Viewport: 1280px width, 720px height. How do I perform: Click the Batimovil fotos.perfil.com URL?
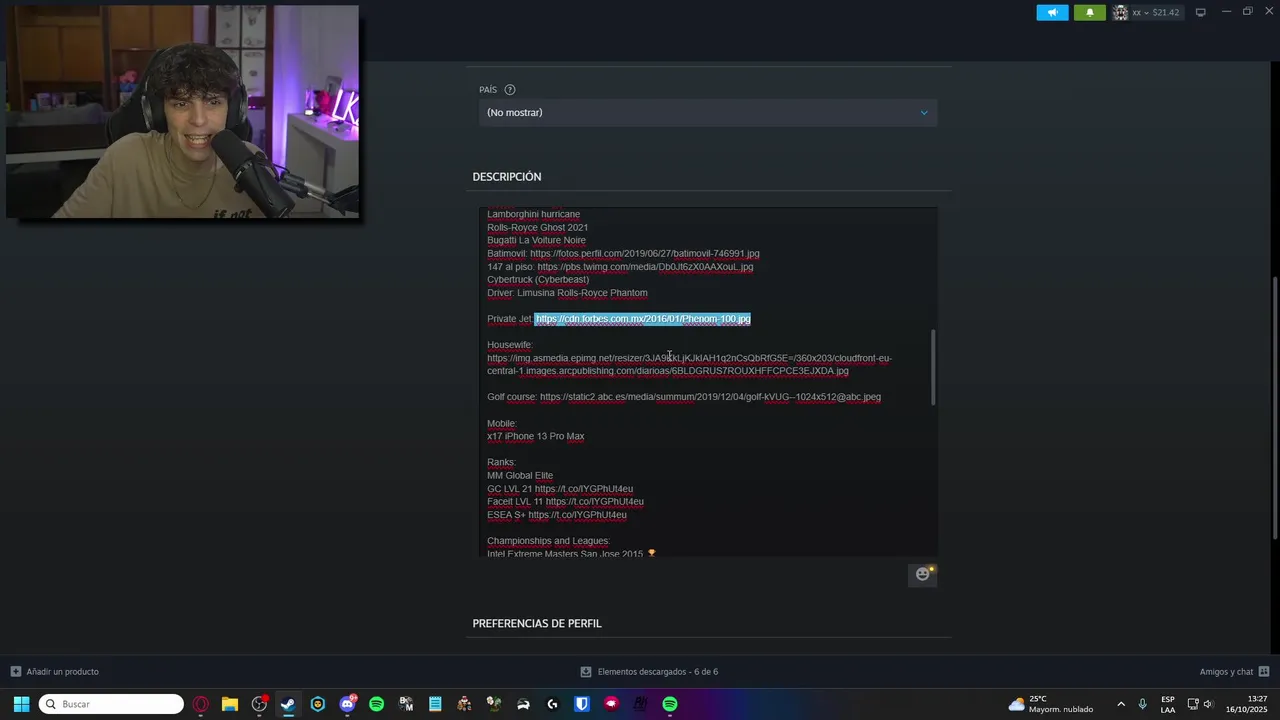645,254
